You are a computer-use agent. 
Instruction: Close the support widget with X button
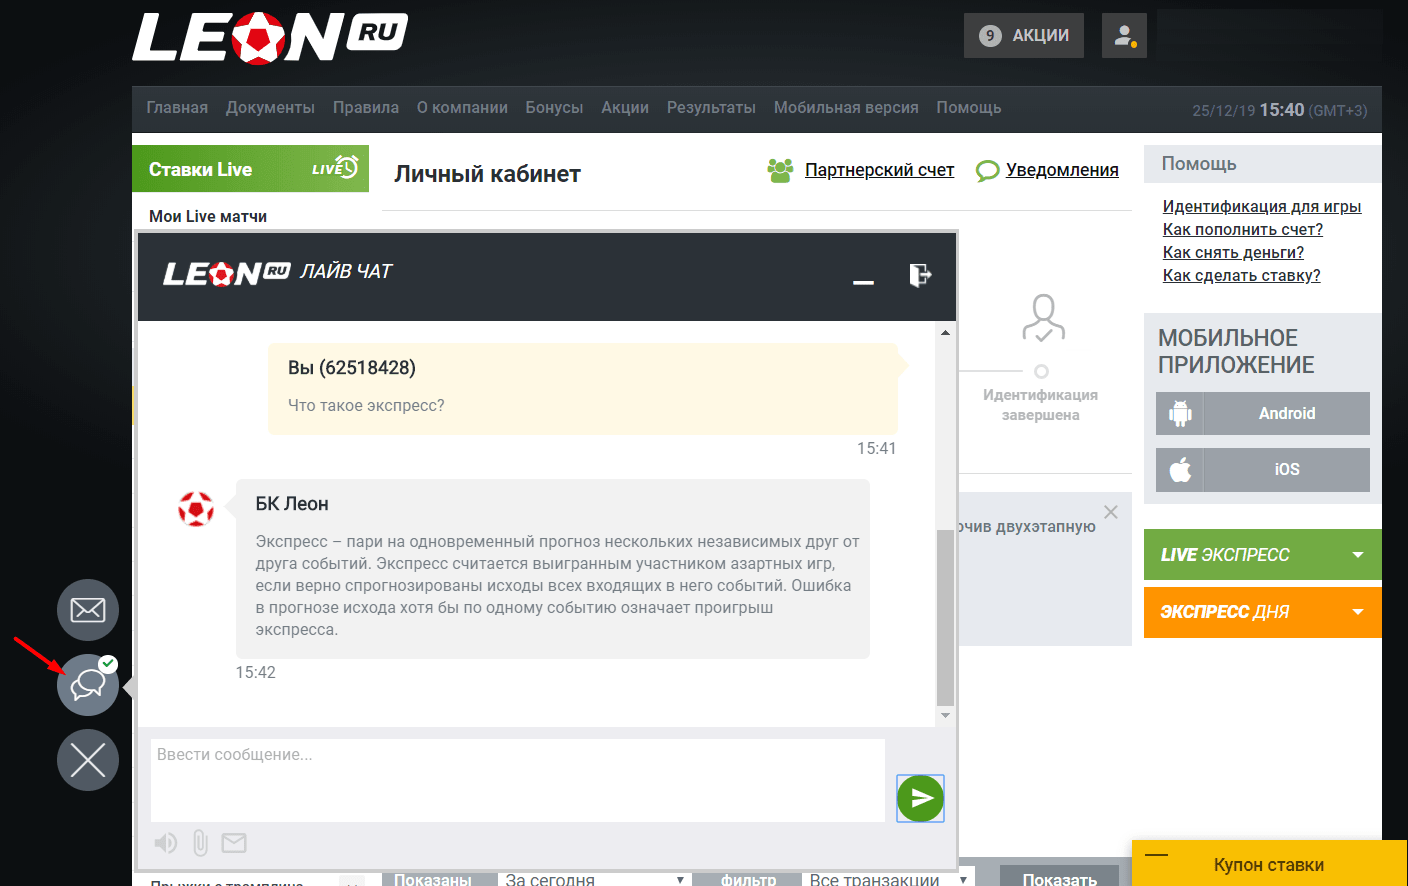[x=88, y=760]
